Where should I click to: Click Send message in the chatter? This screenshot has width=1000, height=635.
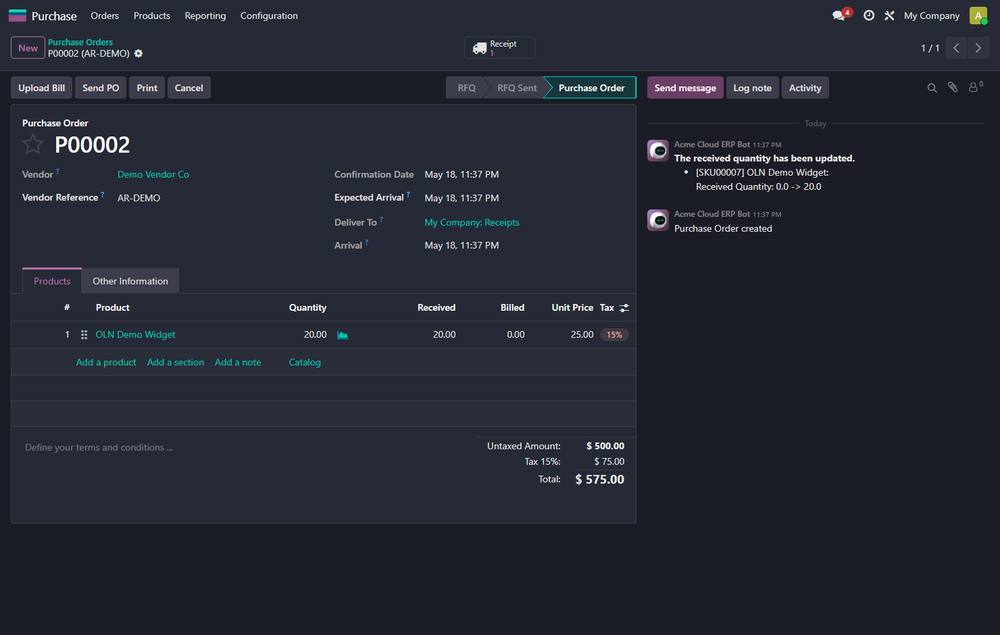click(685, 88)
